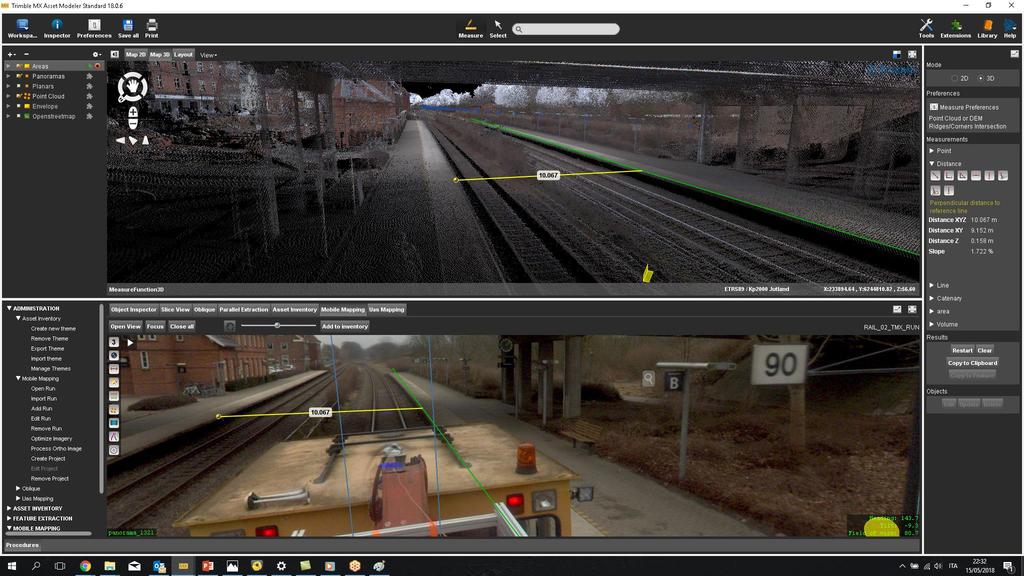Click the red record toggle on Areas row
Image resolution: width=1024 pixels, height=576 pixels.
tap(97, 66)
